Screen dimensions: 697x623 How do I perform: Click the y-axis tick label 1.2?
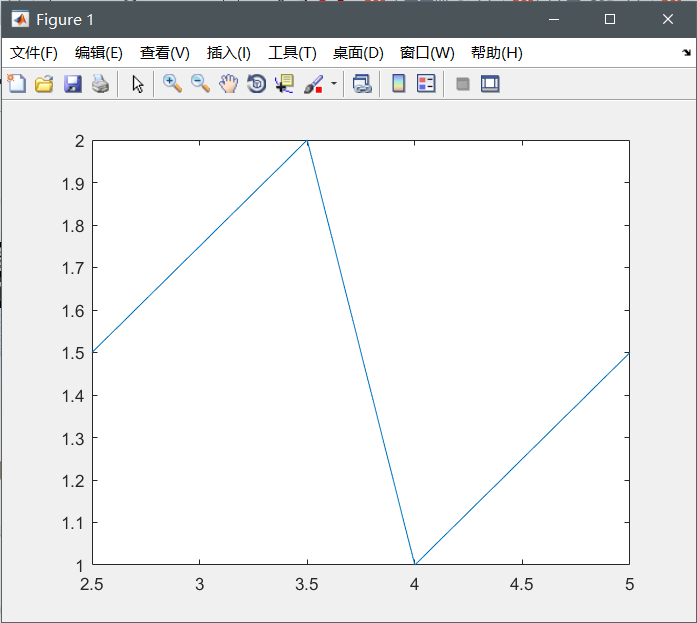(x=73, y=481)
